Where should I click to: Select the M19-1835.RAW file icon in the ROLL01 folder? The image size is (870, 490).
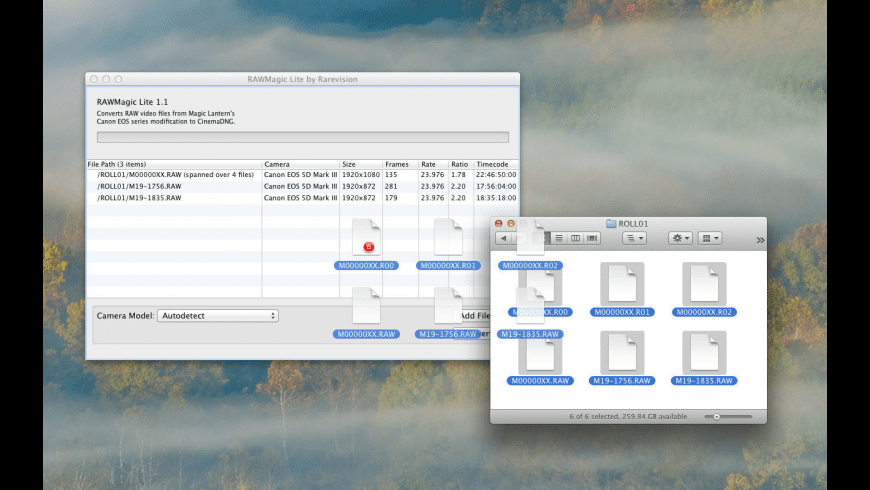tap(704, 353)
